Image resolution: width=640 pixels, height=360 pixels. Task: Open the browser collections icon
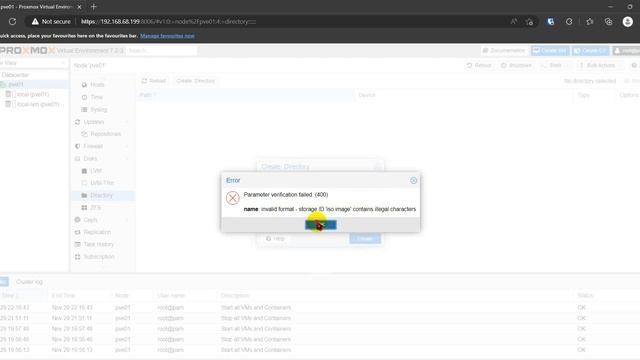pyautogui.click(x=609, y=22)
